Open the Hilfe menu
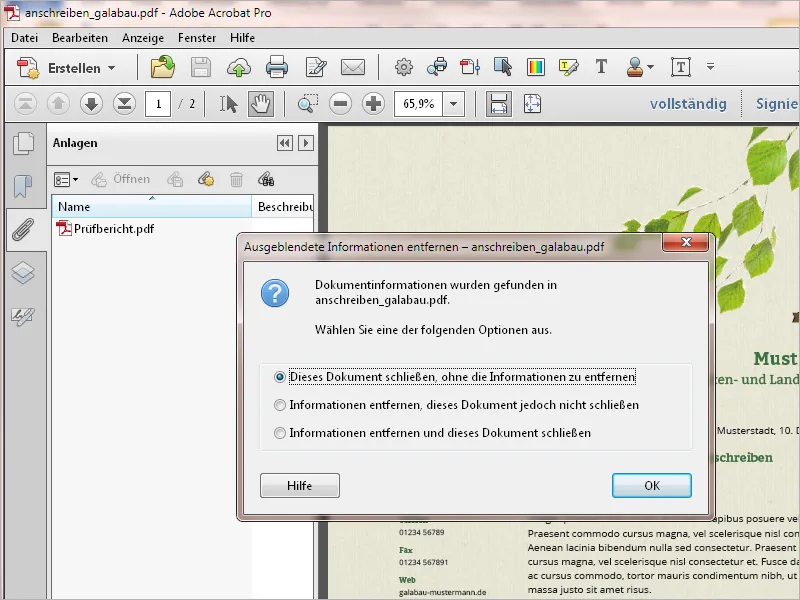 (242, 38)
